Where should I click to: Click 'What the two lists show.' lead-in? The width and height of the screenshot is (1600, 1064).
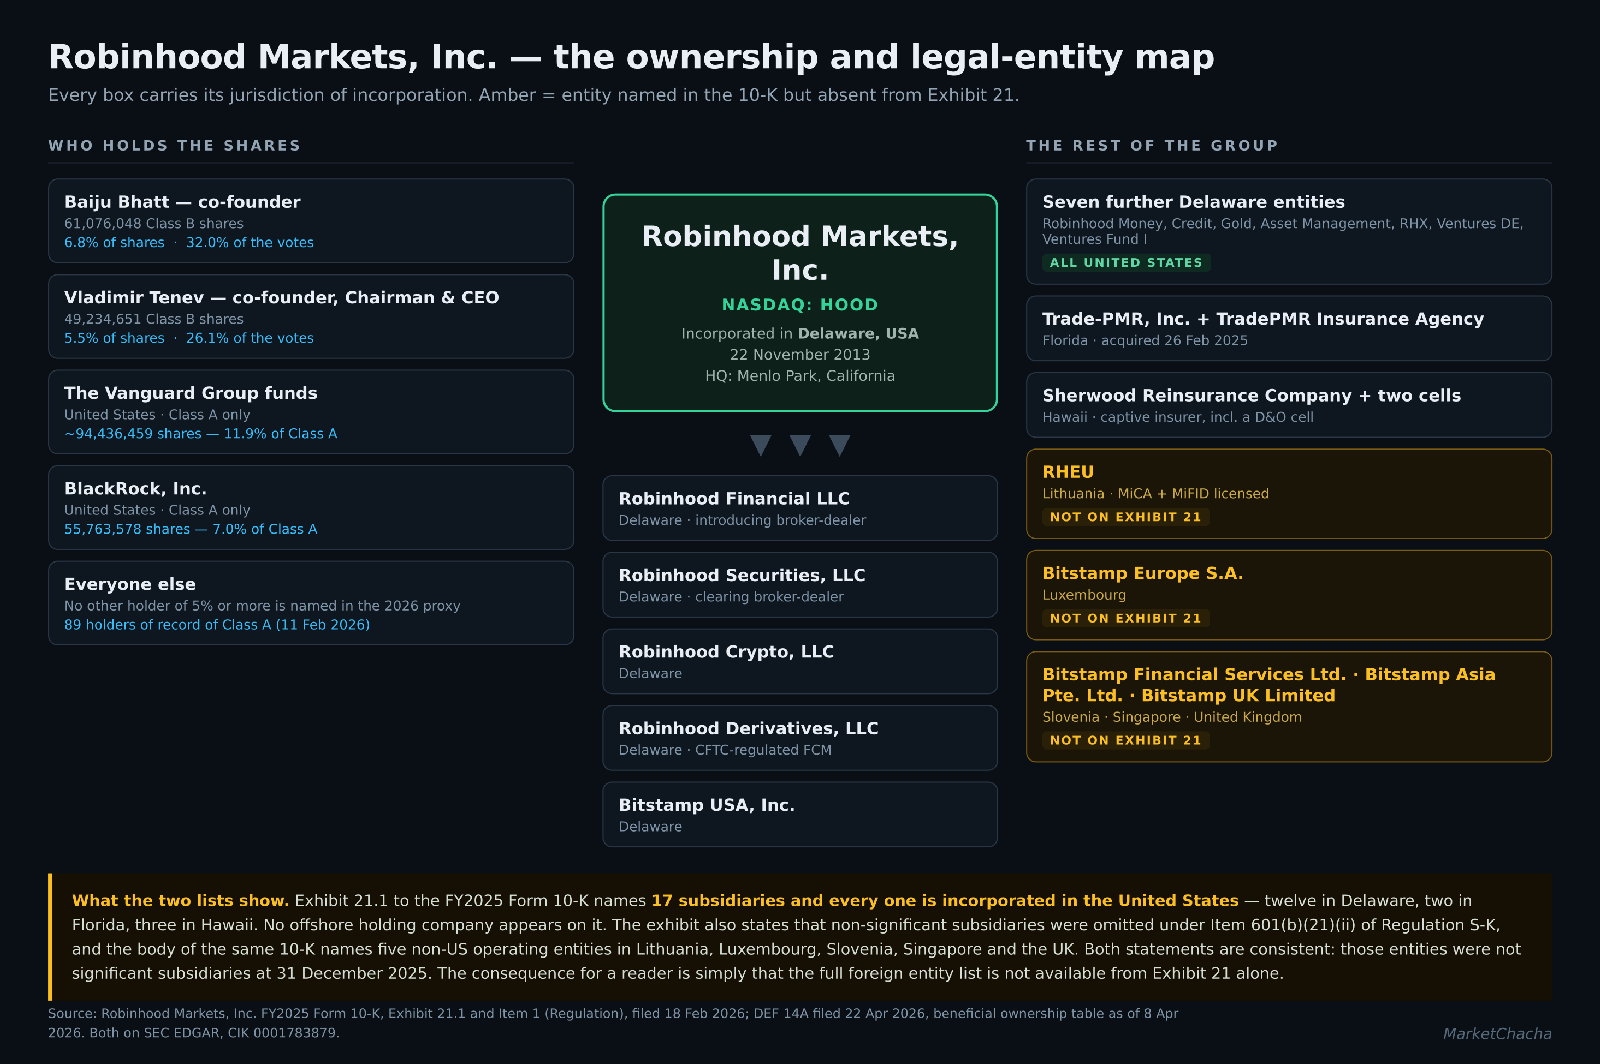180,901
